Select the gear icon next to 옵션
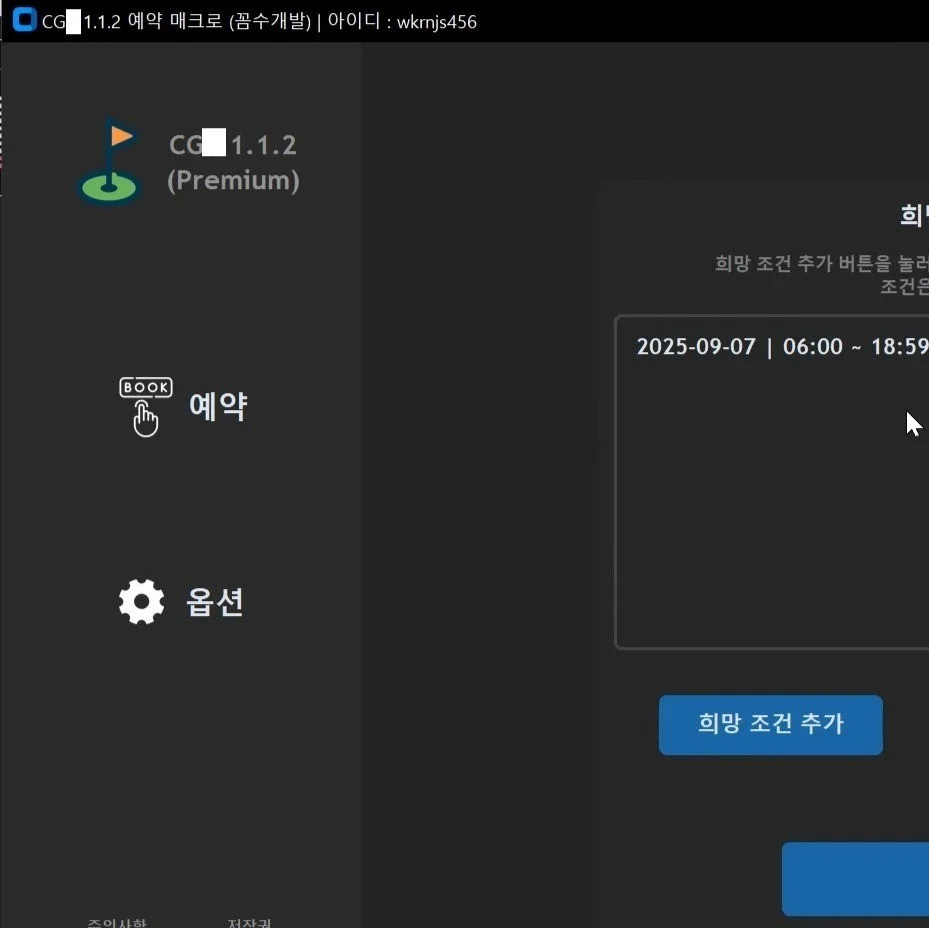Image resolution: width=929 pixels, height=928 pixels. pyautogui.click(x=142, y=601)
